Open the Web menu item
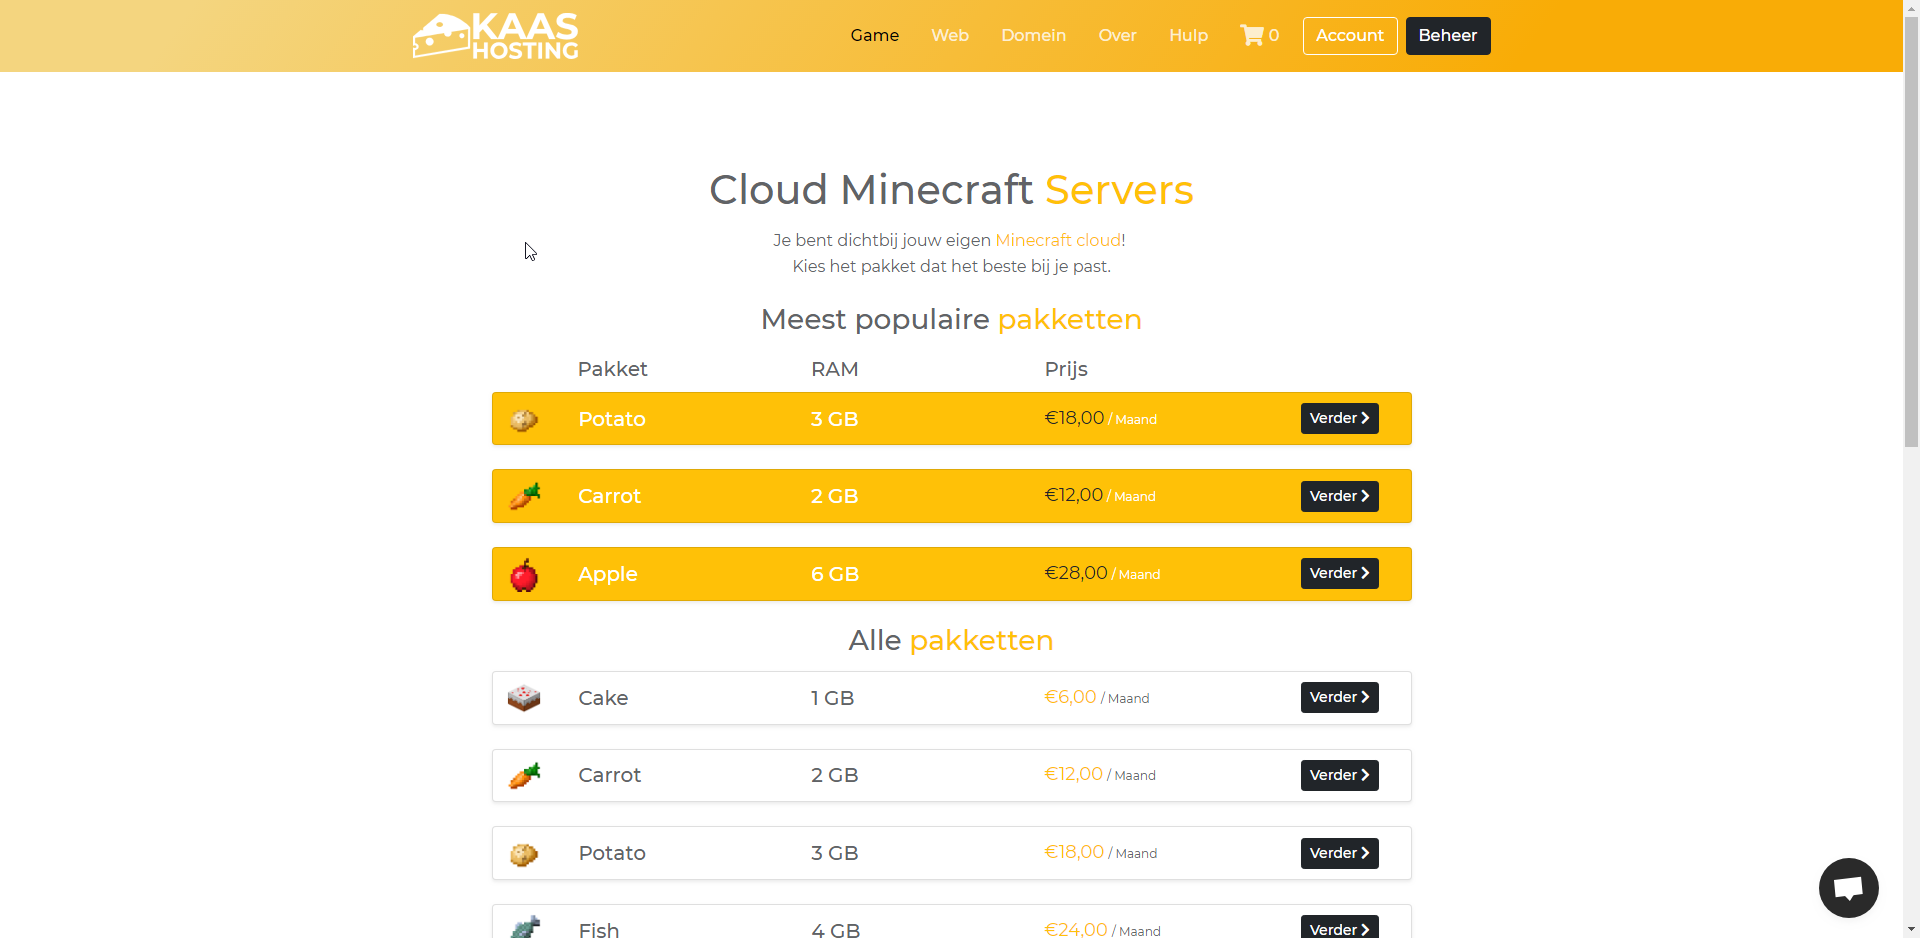Screen dimensions: 1920x938 949,36
